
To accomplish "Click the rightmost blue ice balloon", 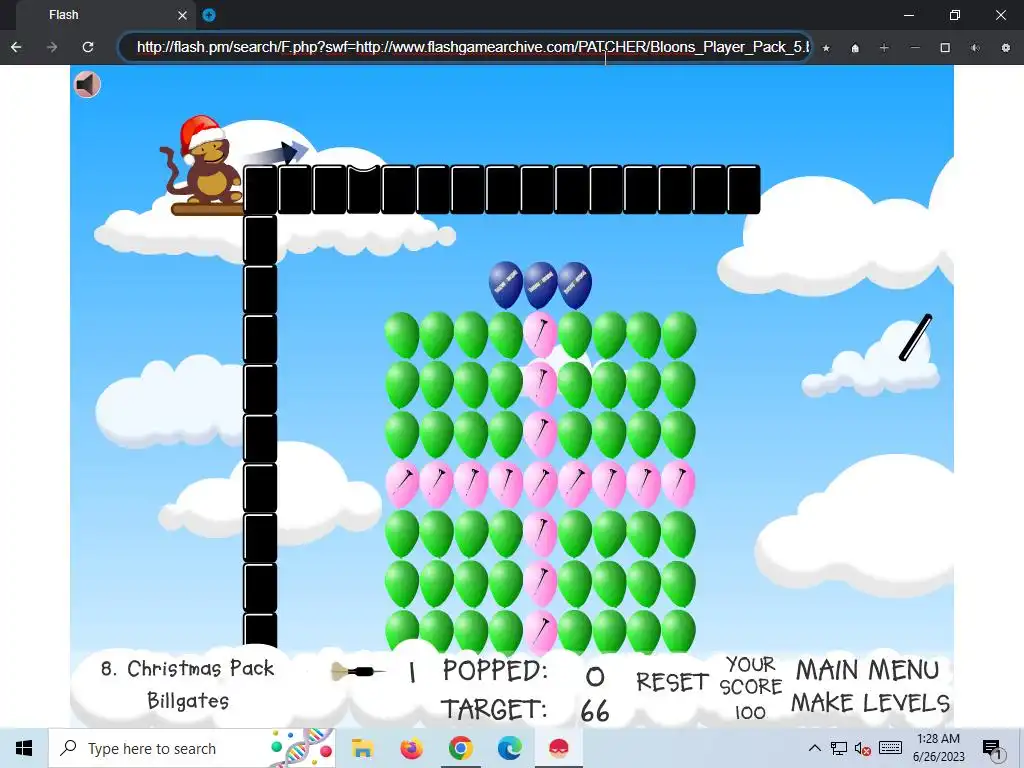I will tap(575, 285).
